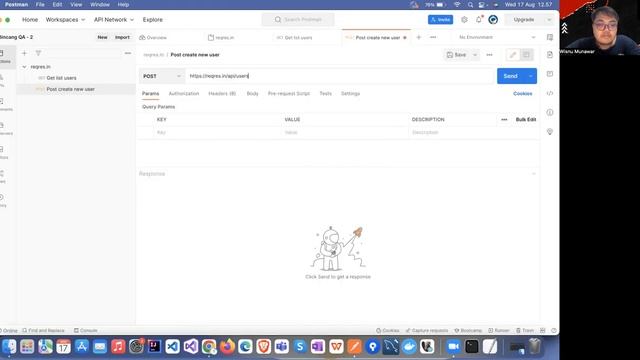Click the Send button

pyautogui.click(x=511, y=76)
